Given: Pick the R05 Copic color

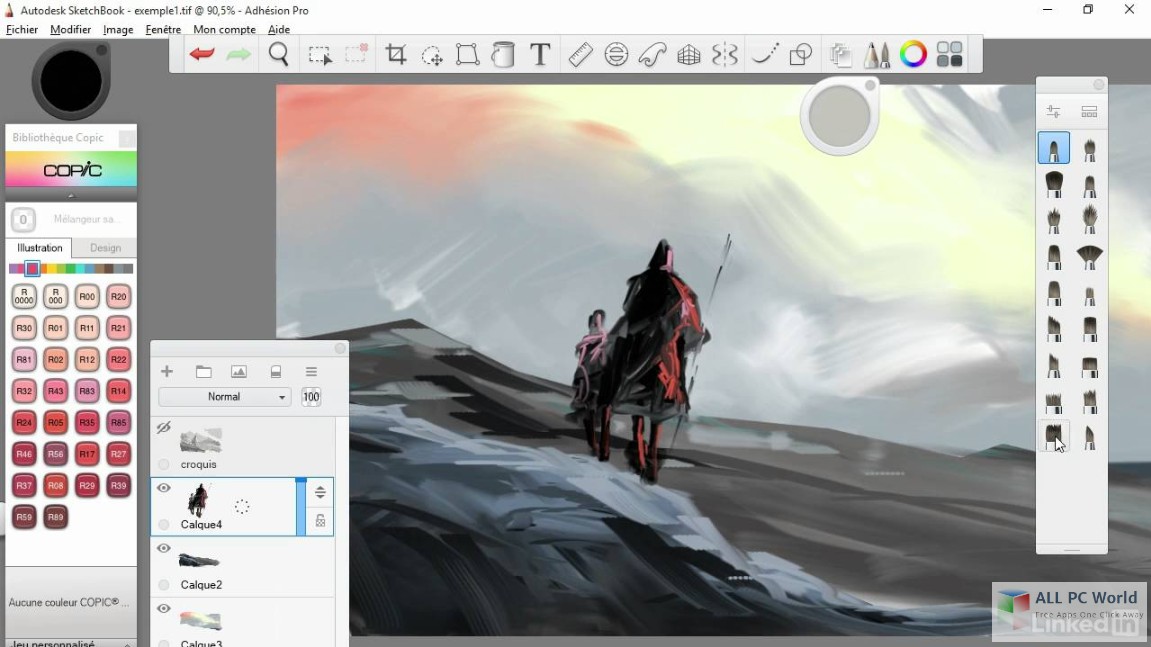Looking at the screenshot, I should coord(55,422).
